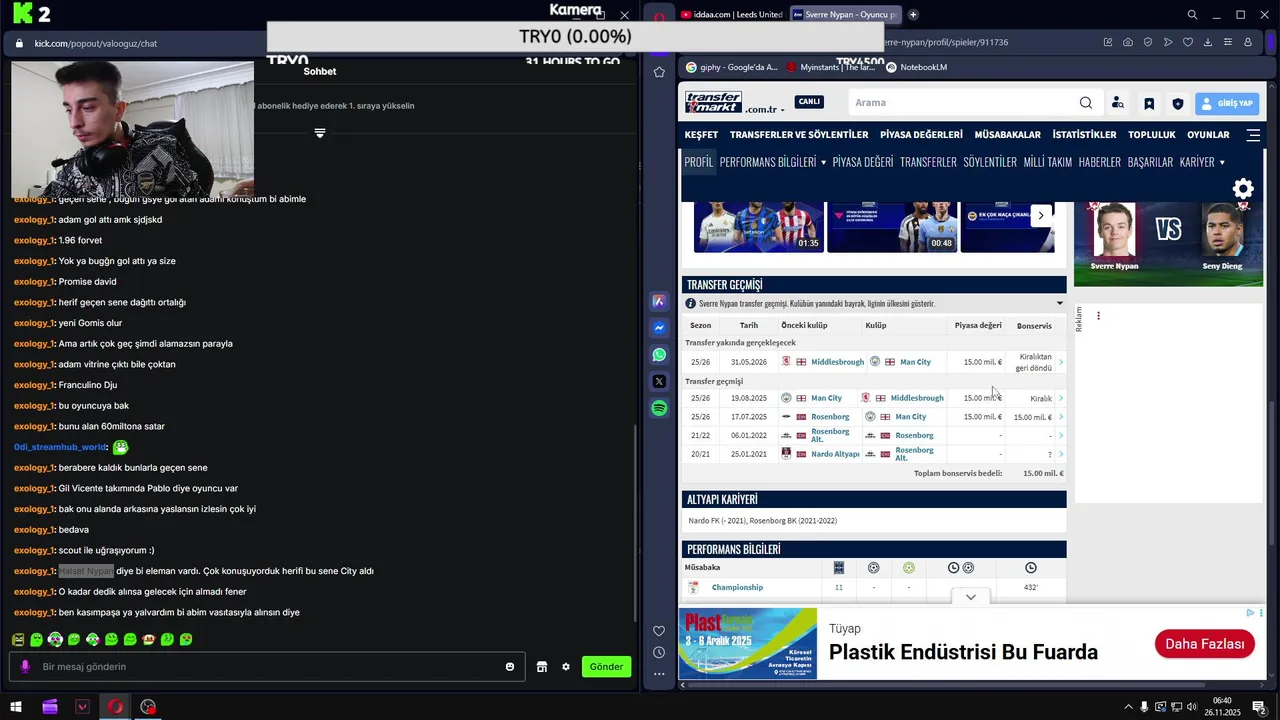Open Kick chat settings gear

tap(566, 667)
